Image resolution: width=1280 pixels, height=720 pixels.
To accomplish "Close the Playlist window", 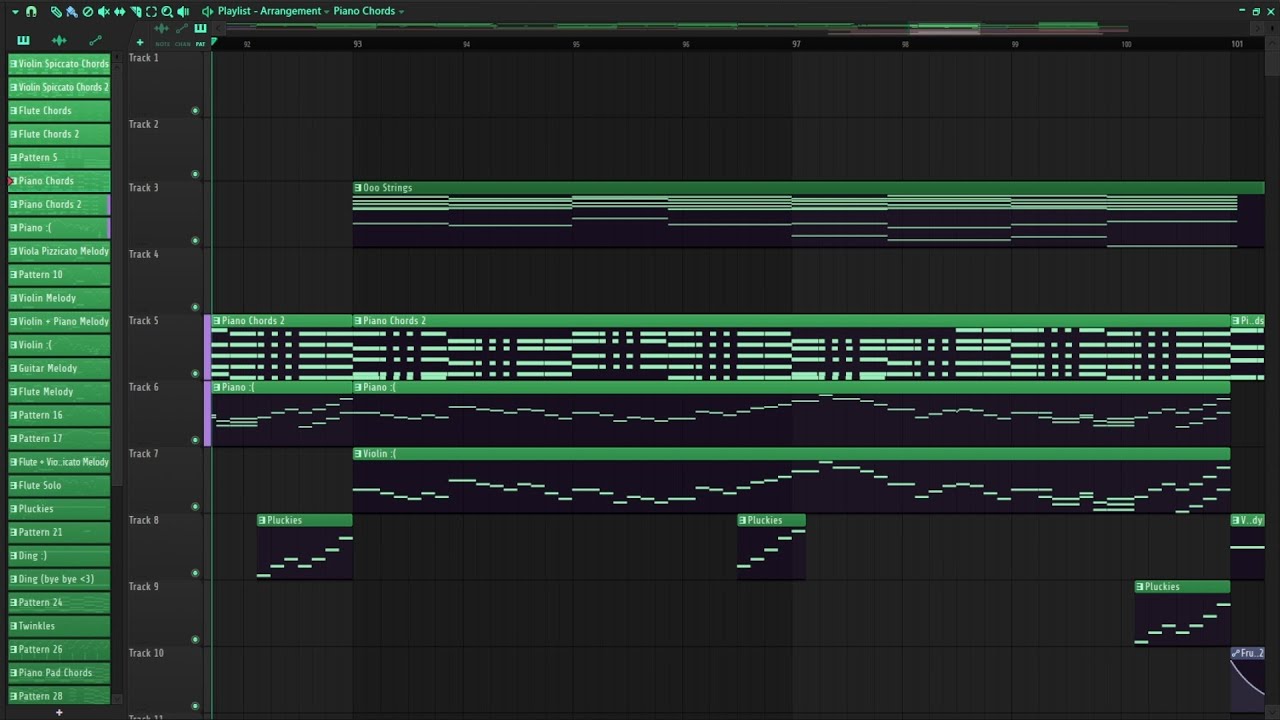I will coord(1271,11).
